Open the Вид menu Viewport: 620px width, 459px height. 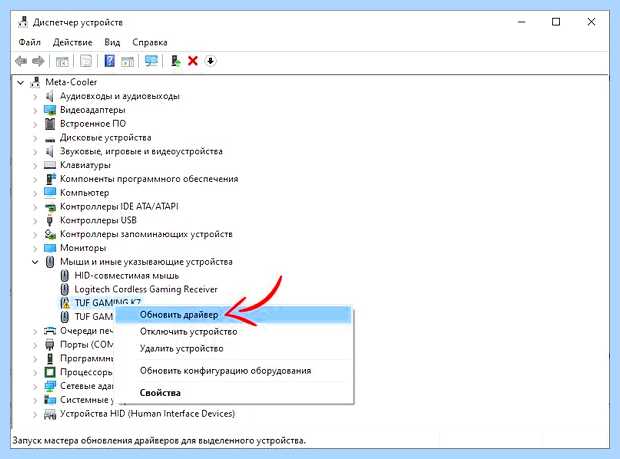click(112, 42)
